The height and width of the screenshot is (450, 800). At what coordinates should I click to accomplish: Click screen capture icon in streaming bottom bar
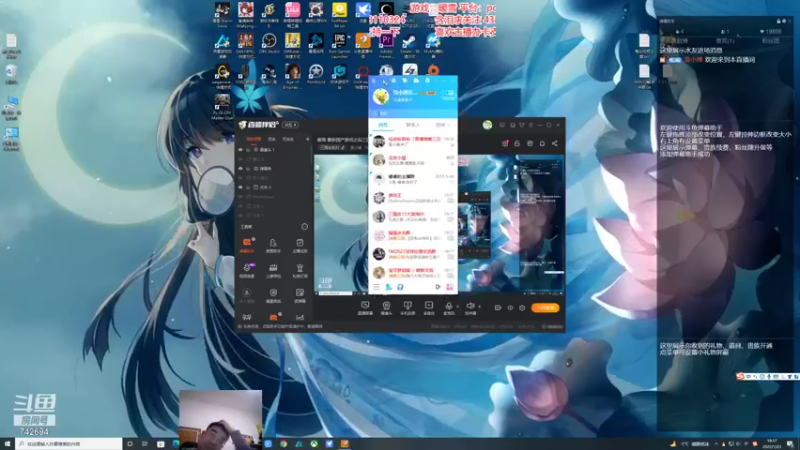click(365, 306)
